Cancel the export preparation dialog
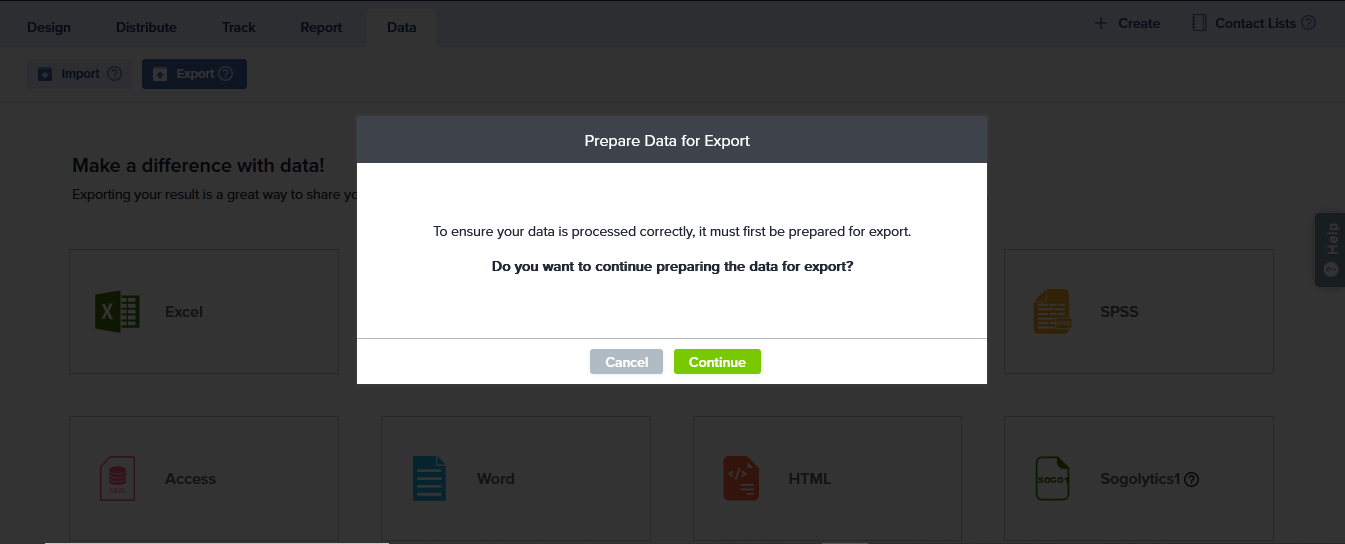This screenshot has height=544, width=1345. (x=626, y=362)
